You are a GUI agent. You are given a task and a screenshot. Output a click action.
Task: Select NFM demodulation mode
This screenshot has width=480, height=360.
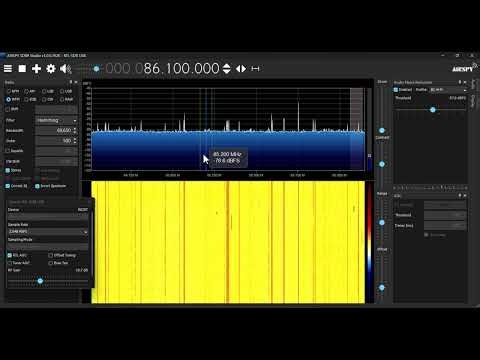(9, 91)
